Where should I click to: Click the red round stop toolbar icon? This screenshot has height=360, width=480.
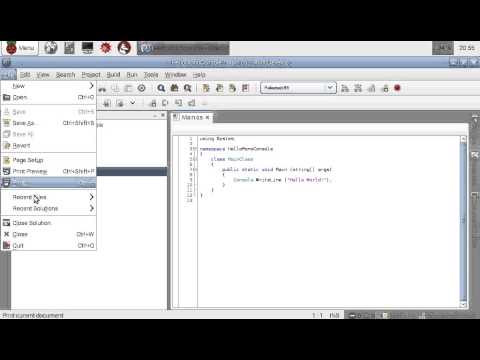[x=397, y=88]
